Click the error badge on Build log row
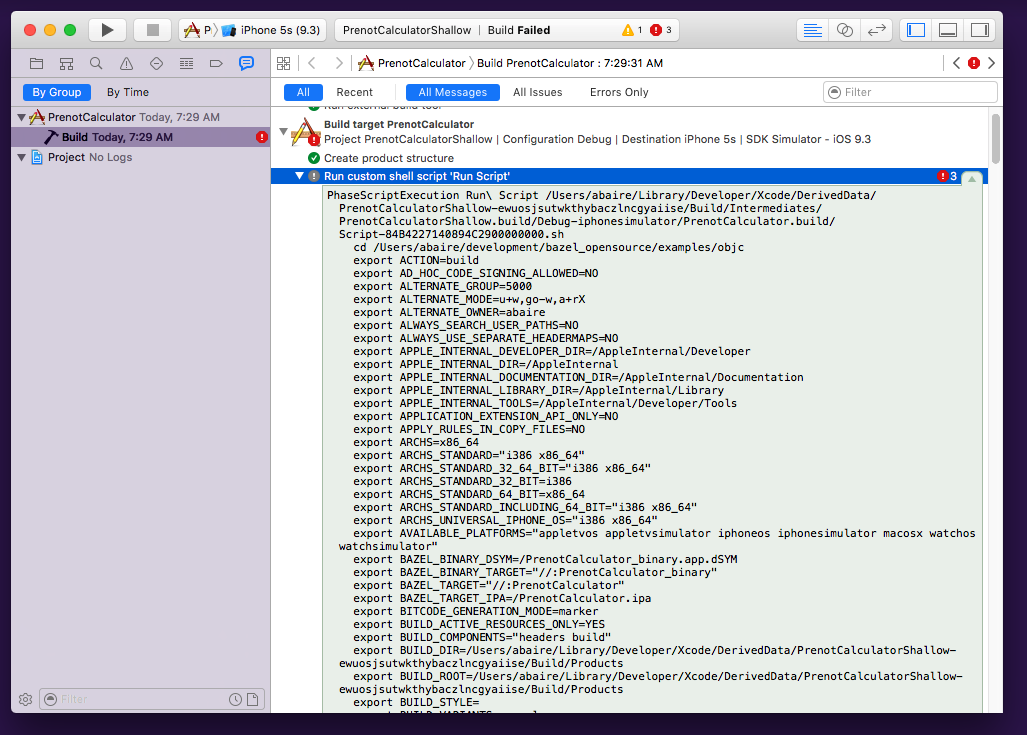Viewport: 1027px width, 735px height. coord(262,137)
